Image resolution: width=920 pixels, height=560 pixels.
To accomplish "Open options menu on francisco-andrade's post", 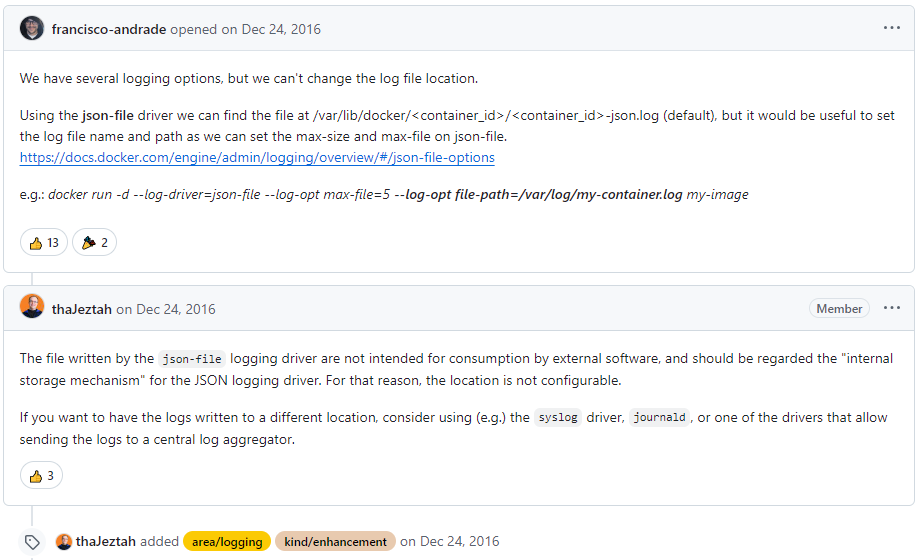I will (891, 28).
